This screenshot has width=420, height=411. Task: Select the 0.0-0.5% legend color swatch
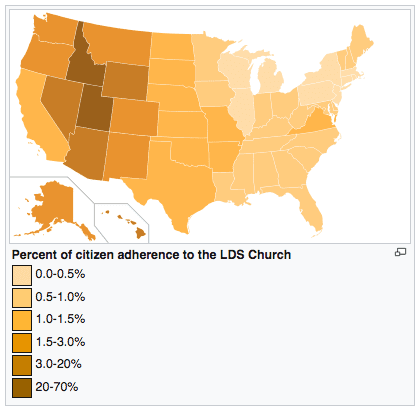click(x=22, y=275)
